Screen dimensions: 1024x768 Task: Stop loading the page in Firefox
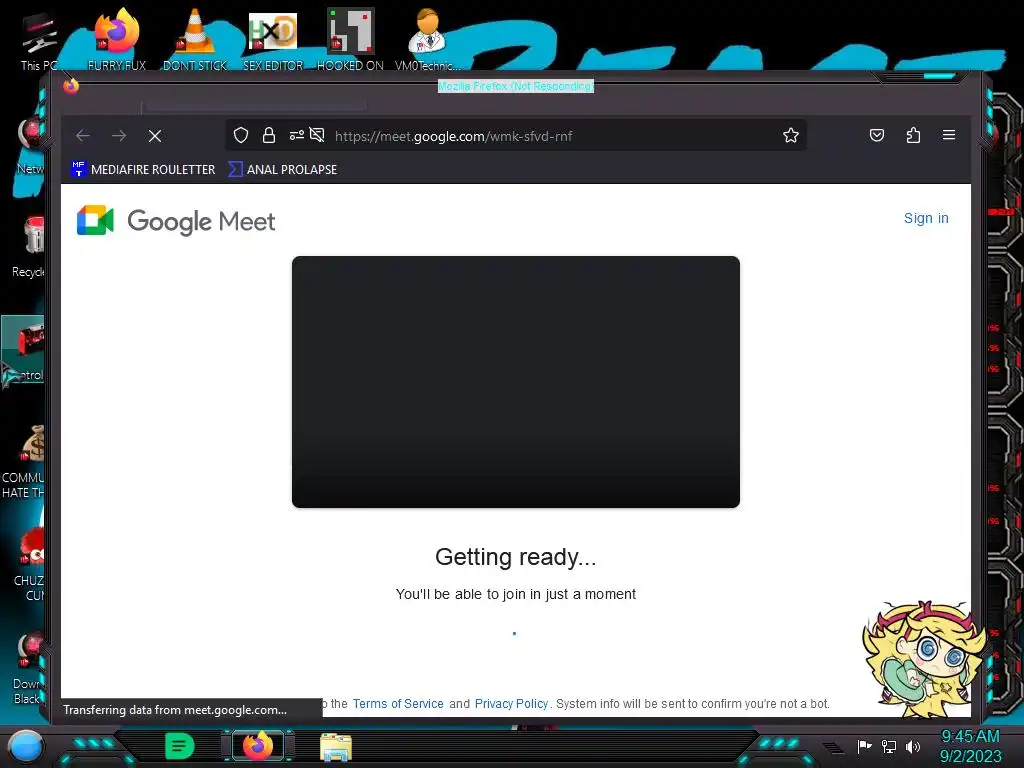tap(155, 136)
